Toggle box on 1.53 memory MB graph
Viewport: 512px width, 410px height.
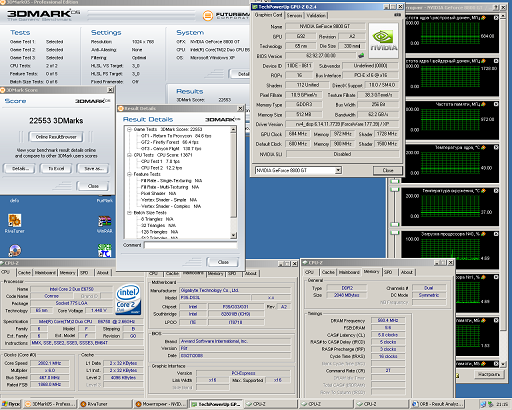(x=496, y=320)
